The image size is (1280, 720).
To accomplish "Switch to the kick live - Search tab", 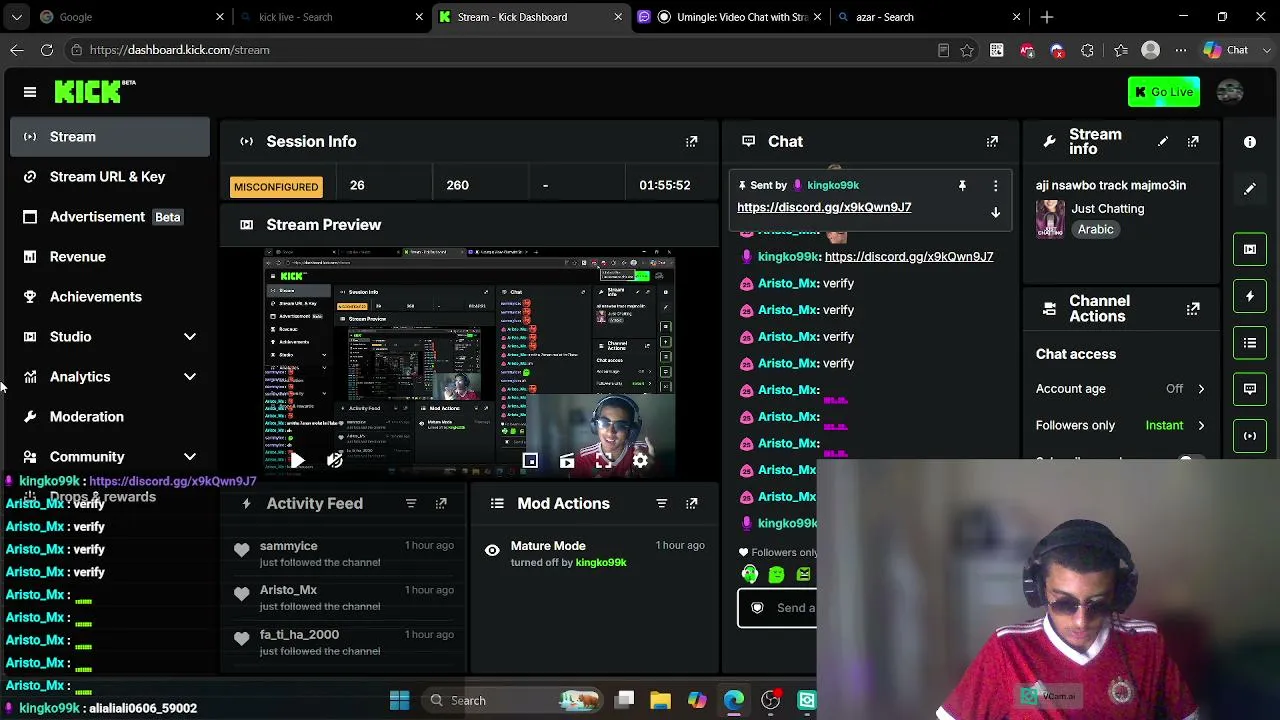I will coord(332,17).
